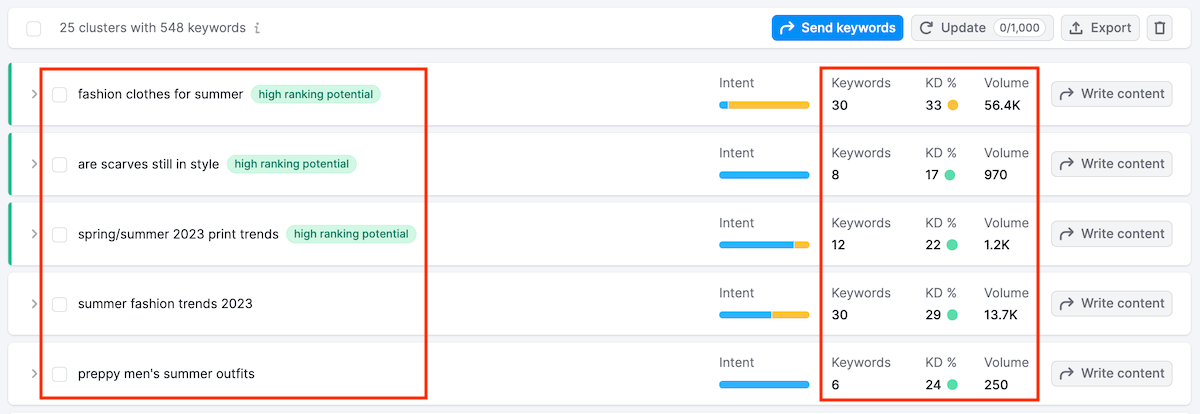Click Write content for are scarves row
Screen dimensions: 1200x414
1111,164
